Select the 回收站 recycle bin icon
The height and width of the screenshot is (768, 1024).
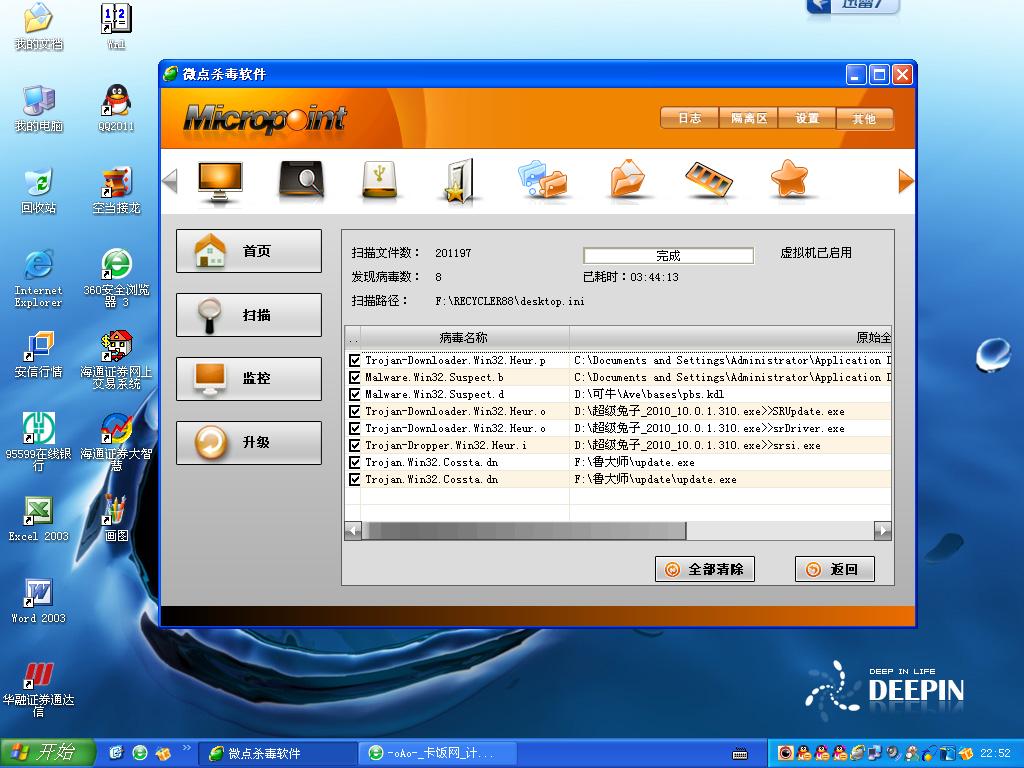(39, 191)
